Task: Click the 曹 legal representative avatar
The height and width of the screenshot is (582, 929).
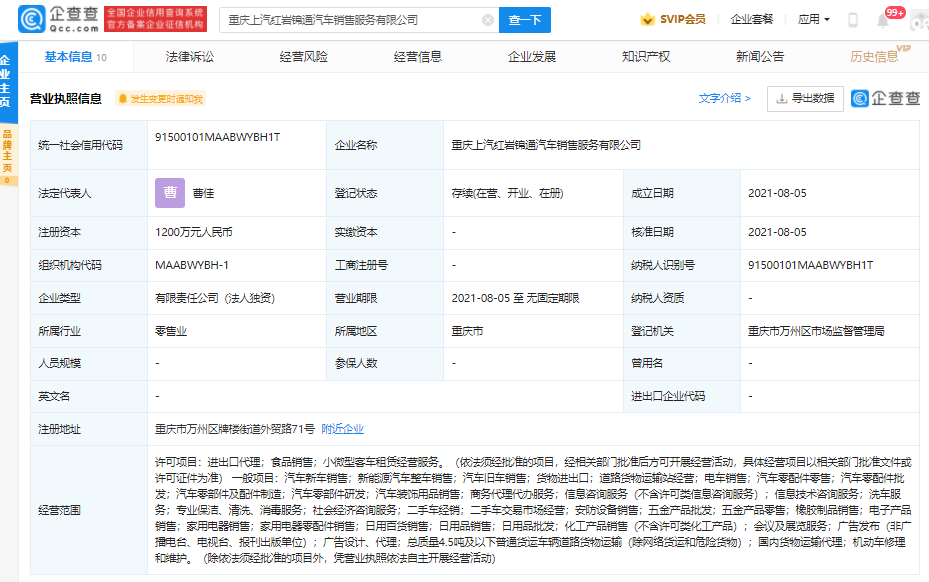Action: (170, 193)
